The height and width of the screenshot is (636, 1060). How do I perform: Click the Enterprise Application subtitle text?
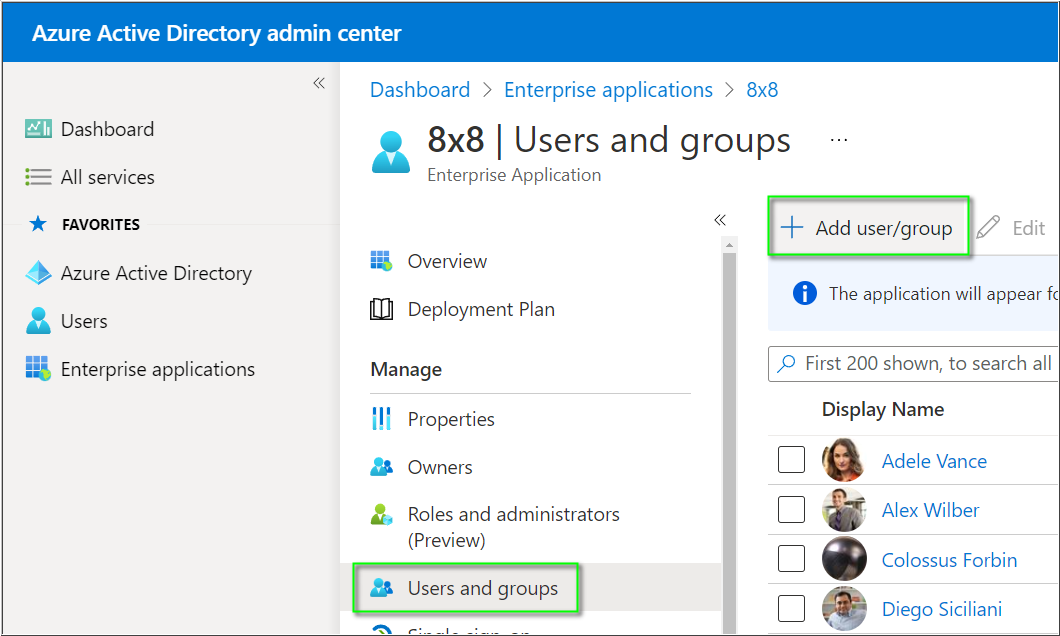click(514, 175)
